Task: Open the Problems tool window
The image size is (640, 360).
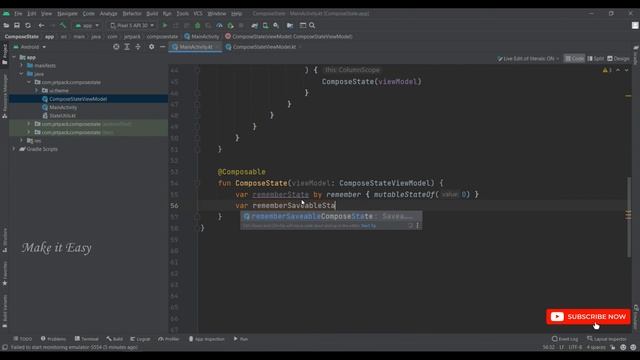Action: click(53, 339)
